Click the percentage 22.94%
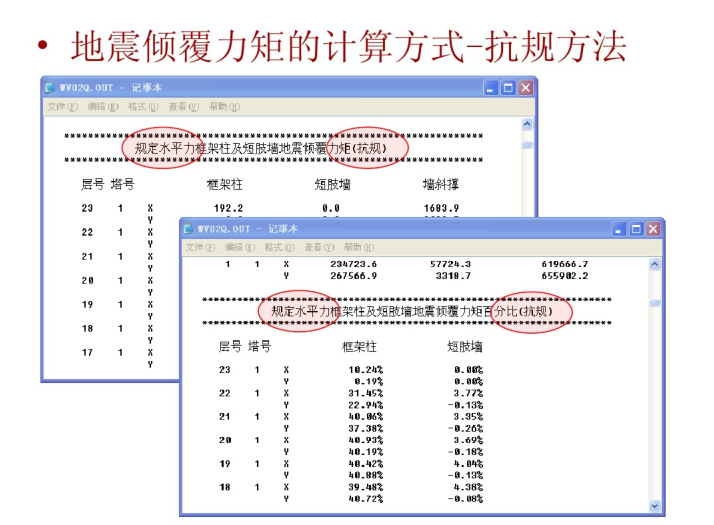 click(x=366, y=405)
